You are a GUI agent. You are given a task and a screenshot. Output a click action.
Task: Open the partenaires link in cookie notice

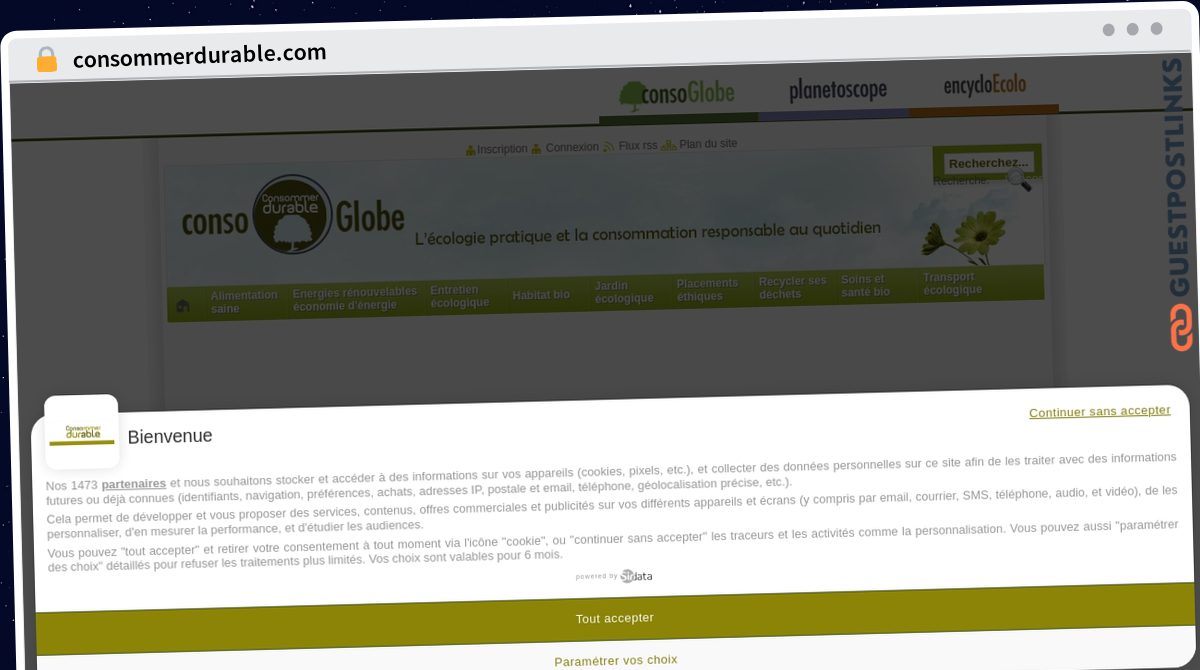pyautogui.click(x=134, y=484)
